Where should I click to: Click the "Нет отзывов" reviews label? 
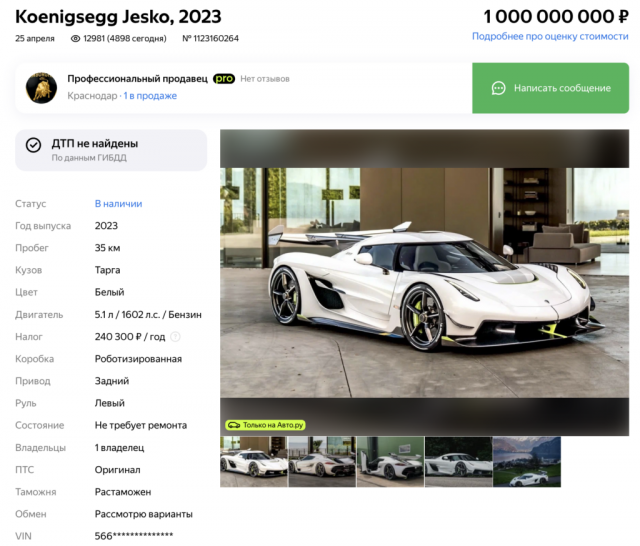[x=264, y=79]
